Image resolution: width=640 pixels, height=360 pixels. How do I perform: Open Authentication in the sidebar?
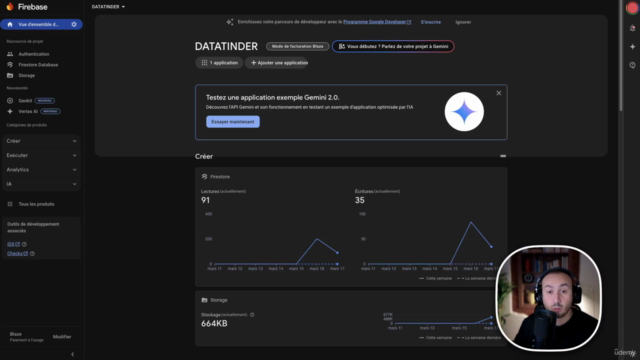[x=34, y=54]
